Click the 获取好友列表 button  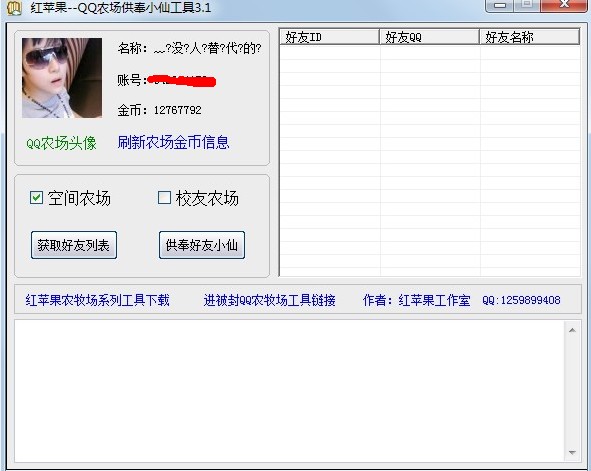click(x=74, y=245)
